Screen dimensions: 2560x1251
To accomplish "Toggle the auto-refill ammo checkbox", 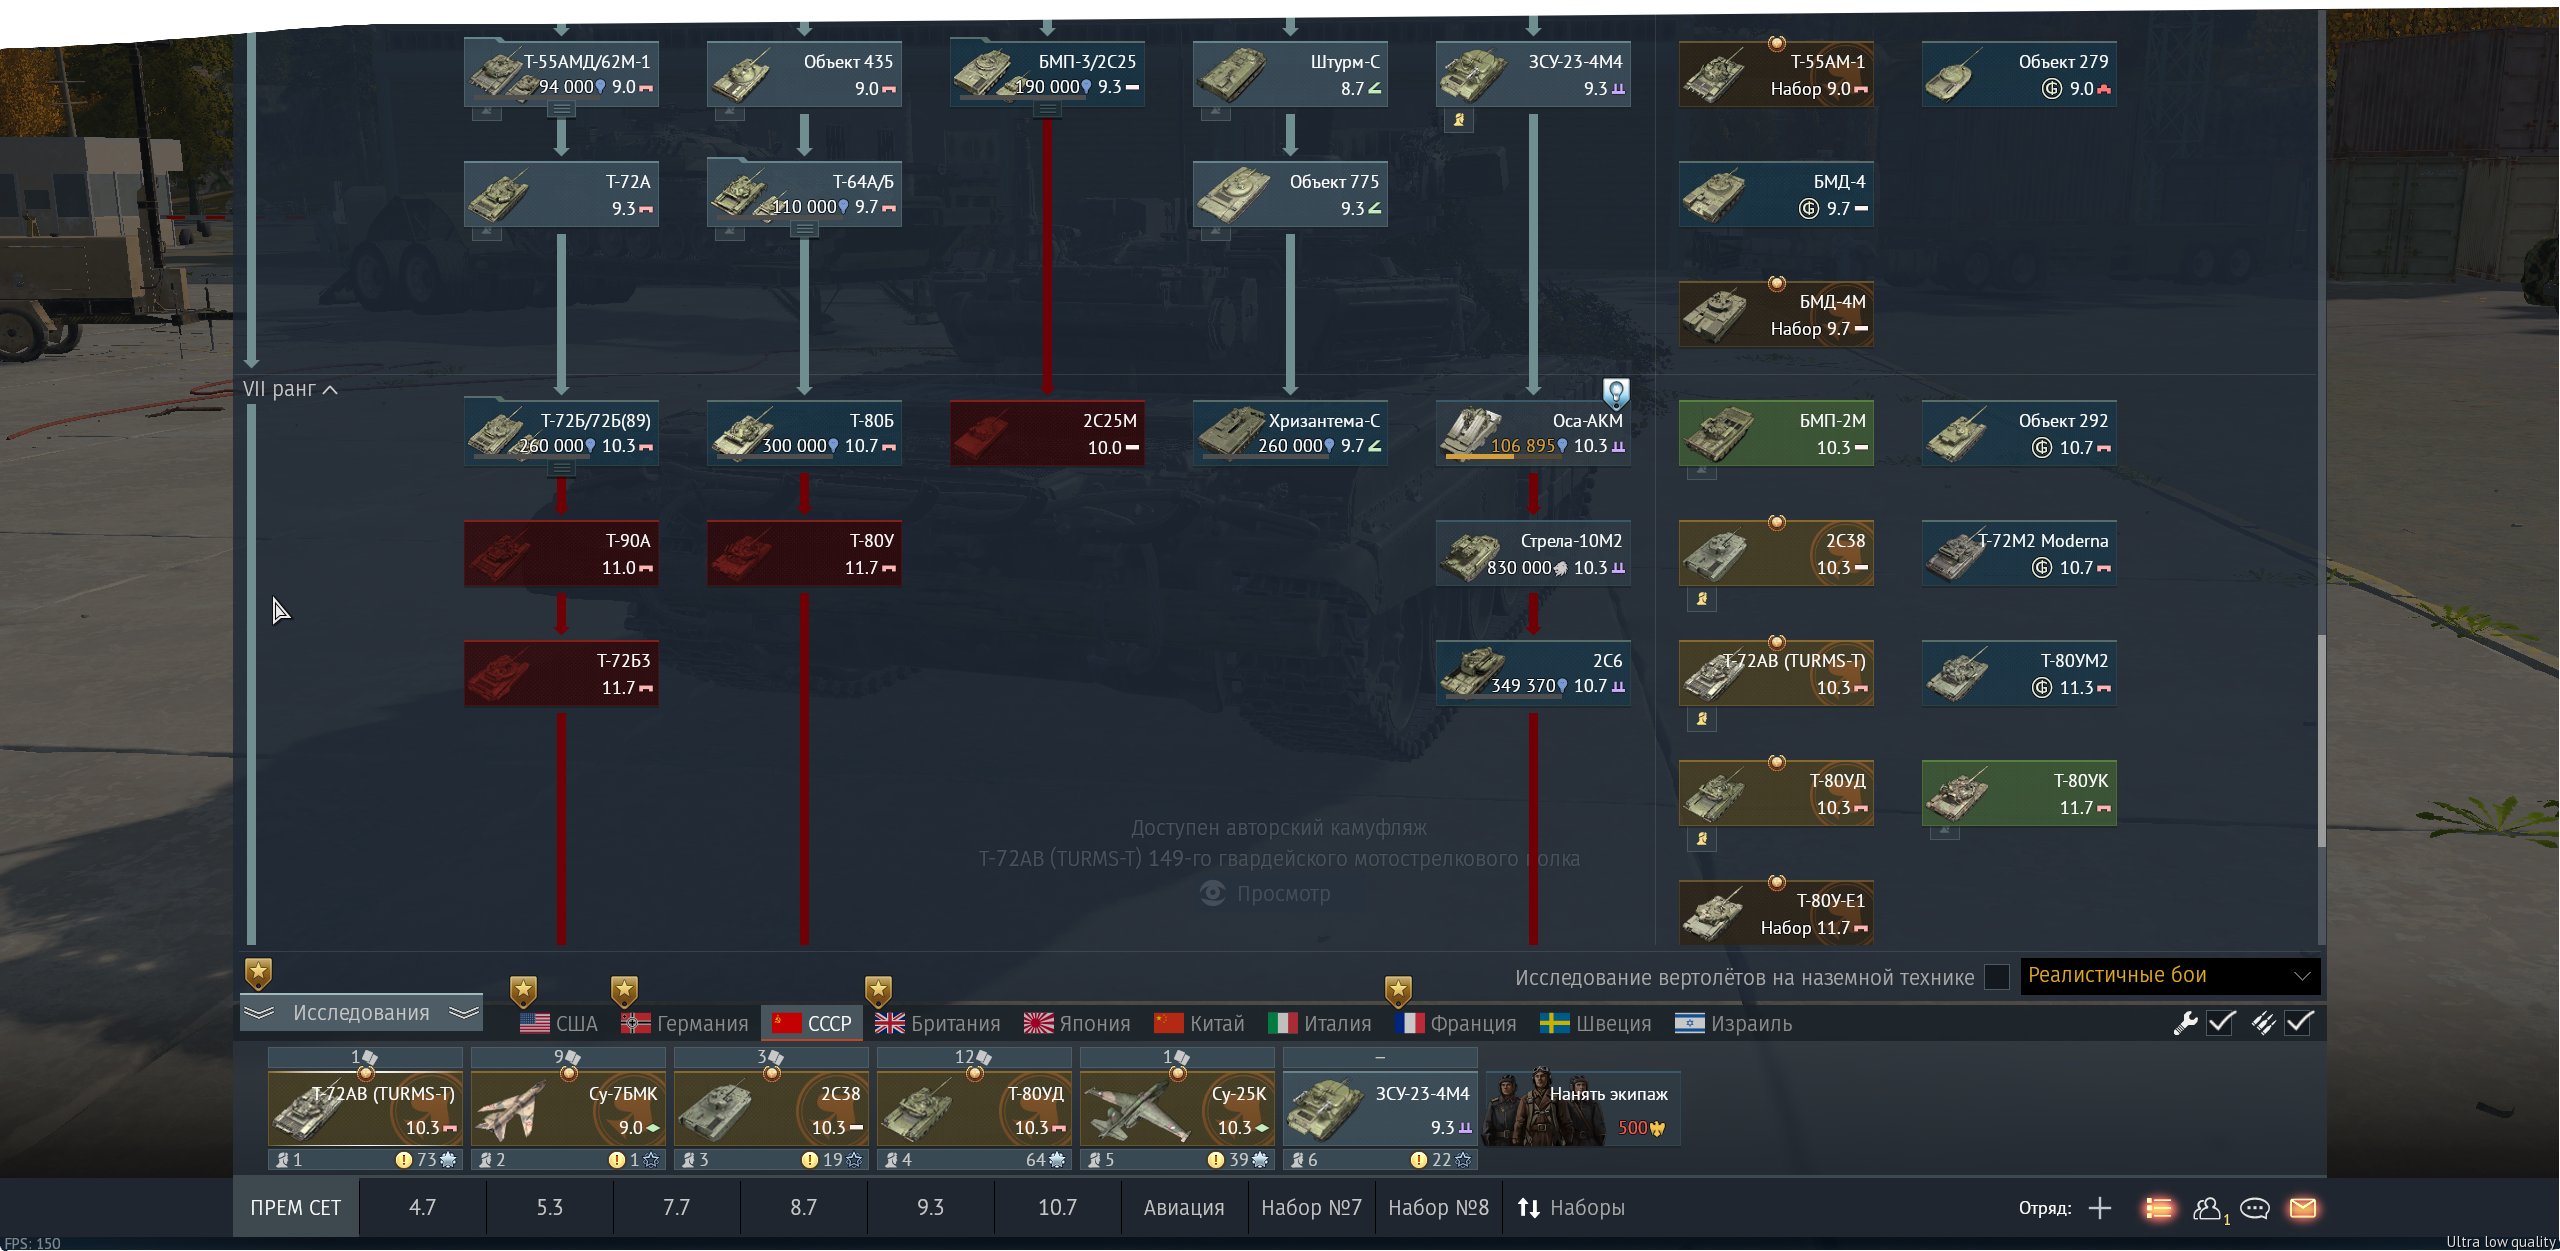I will [2299, 1023].
